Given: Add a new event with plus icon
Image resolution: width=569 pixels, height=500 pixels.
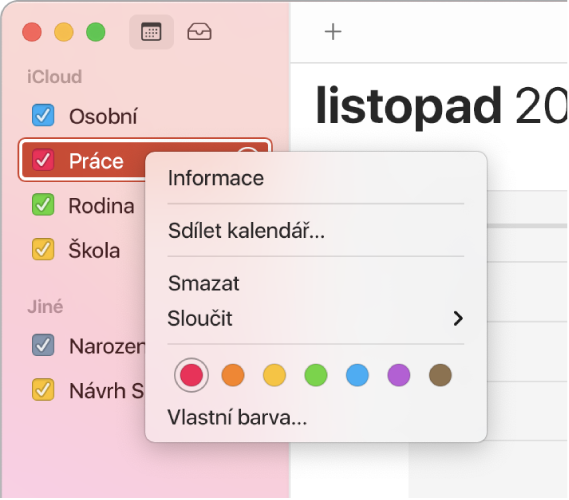Looking at the screenshot, I should pos(333,32).
